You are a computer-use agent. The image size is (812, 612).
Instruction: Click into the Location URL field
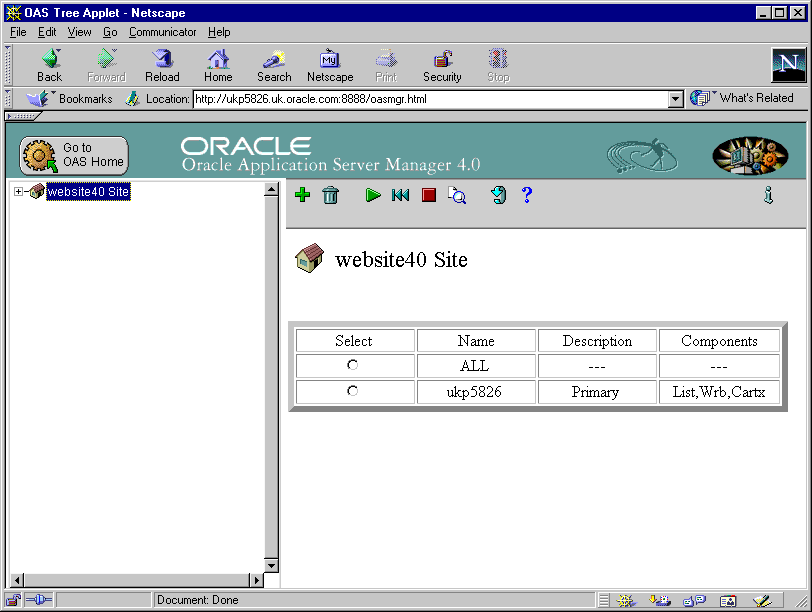(x=430, y=99)
